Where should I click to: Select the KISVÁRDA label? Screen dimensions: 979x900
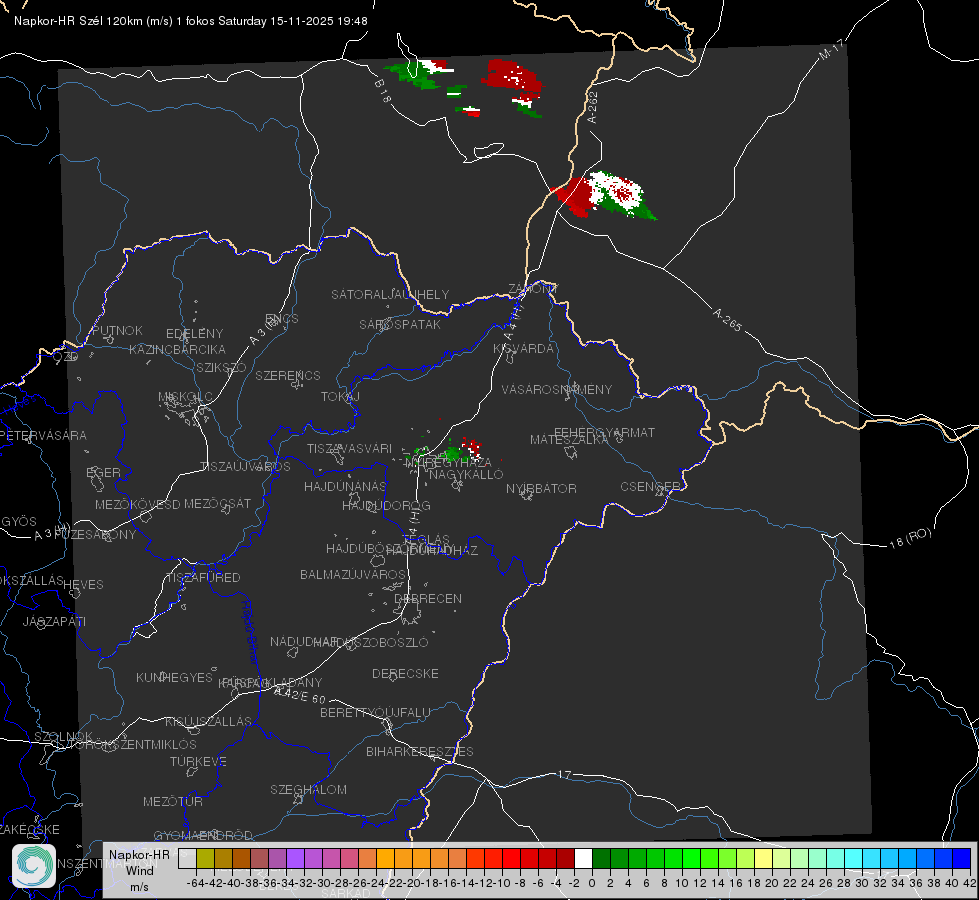point(524,349)
